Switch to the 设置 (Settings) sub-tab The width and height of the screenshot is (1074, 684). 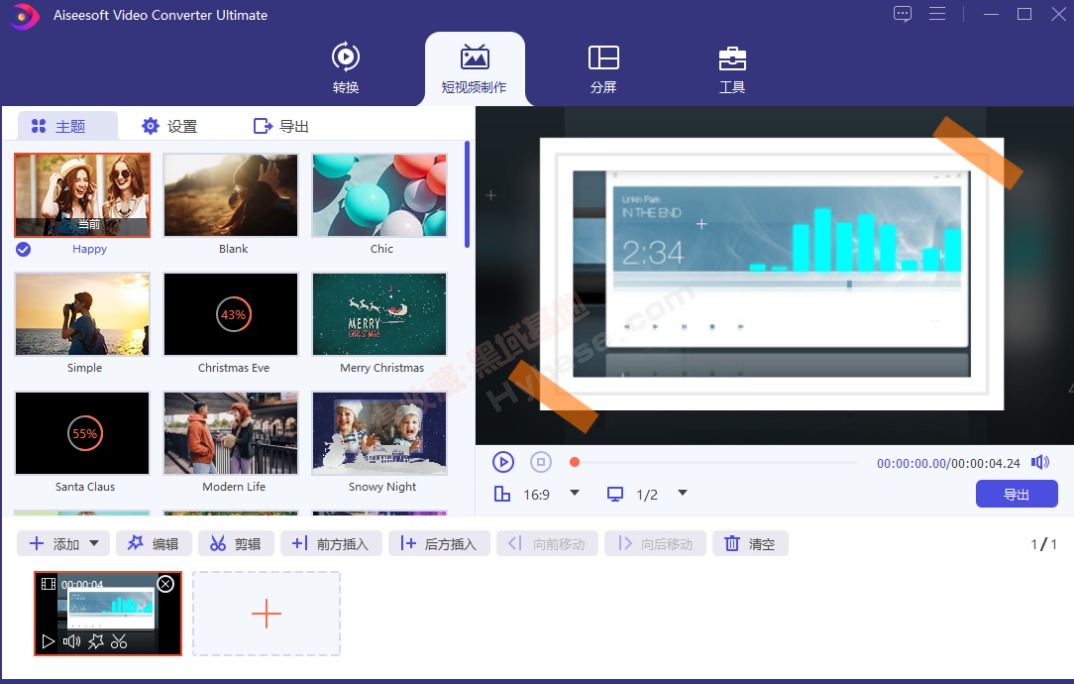point(168,126)
